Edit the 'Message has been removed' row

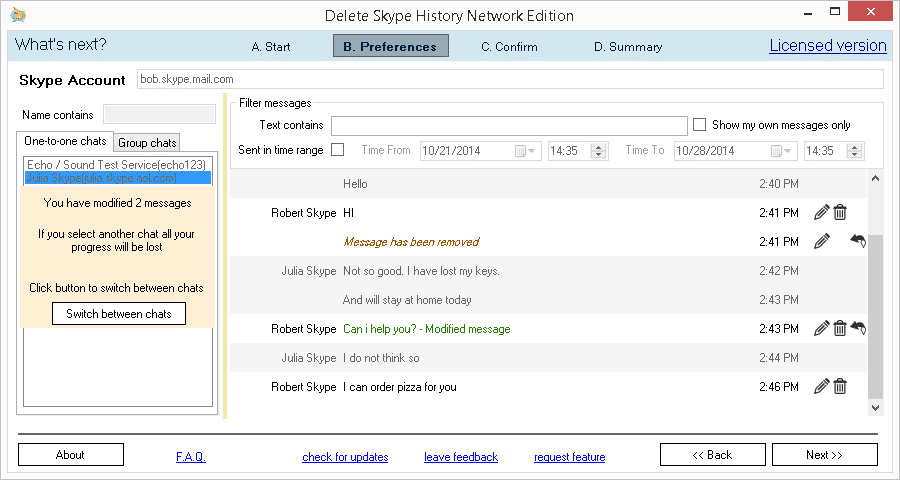point(821,241)
